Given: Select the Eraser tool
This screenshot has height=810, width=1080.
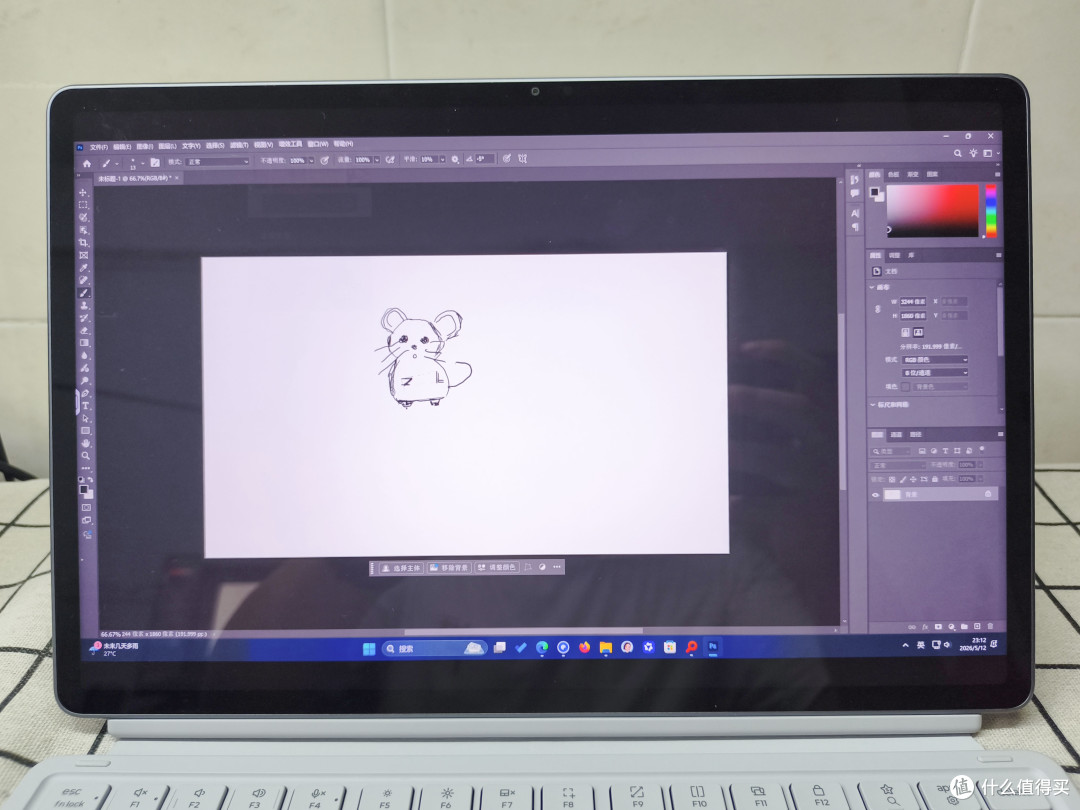Looking at the screenshot, I should [x=84, y=331].
